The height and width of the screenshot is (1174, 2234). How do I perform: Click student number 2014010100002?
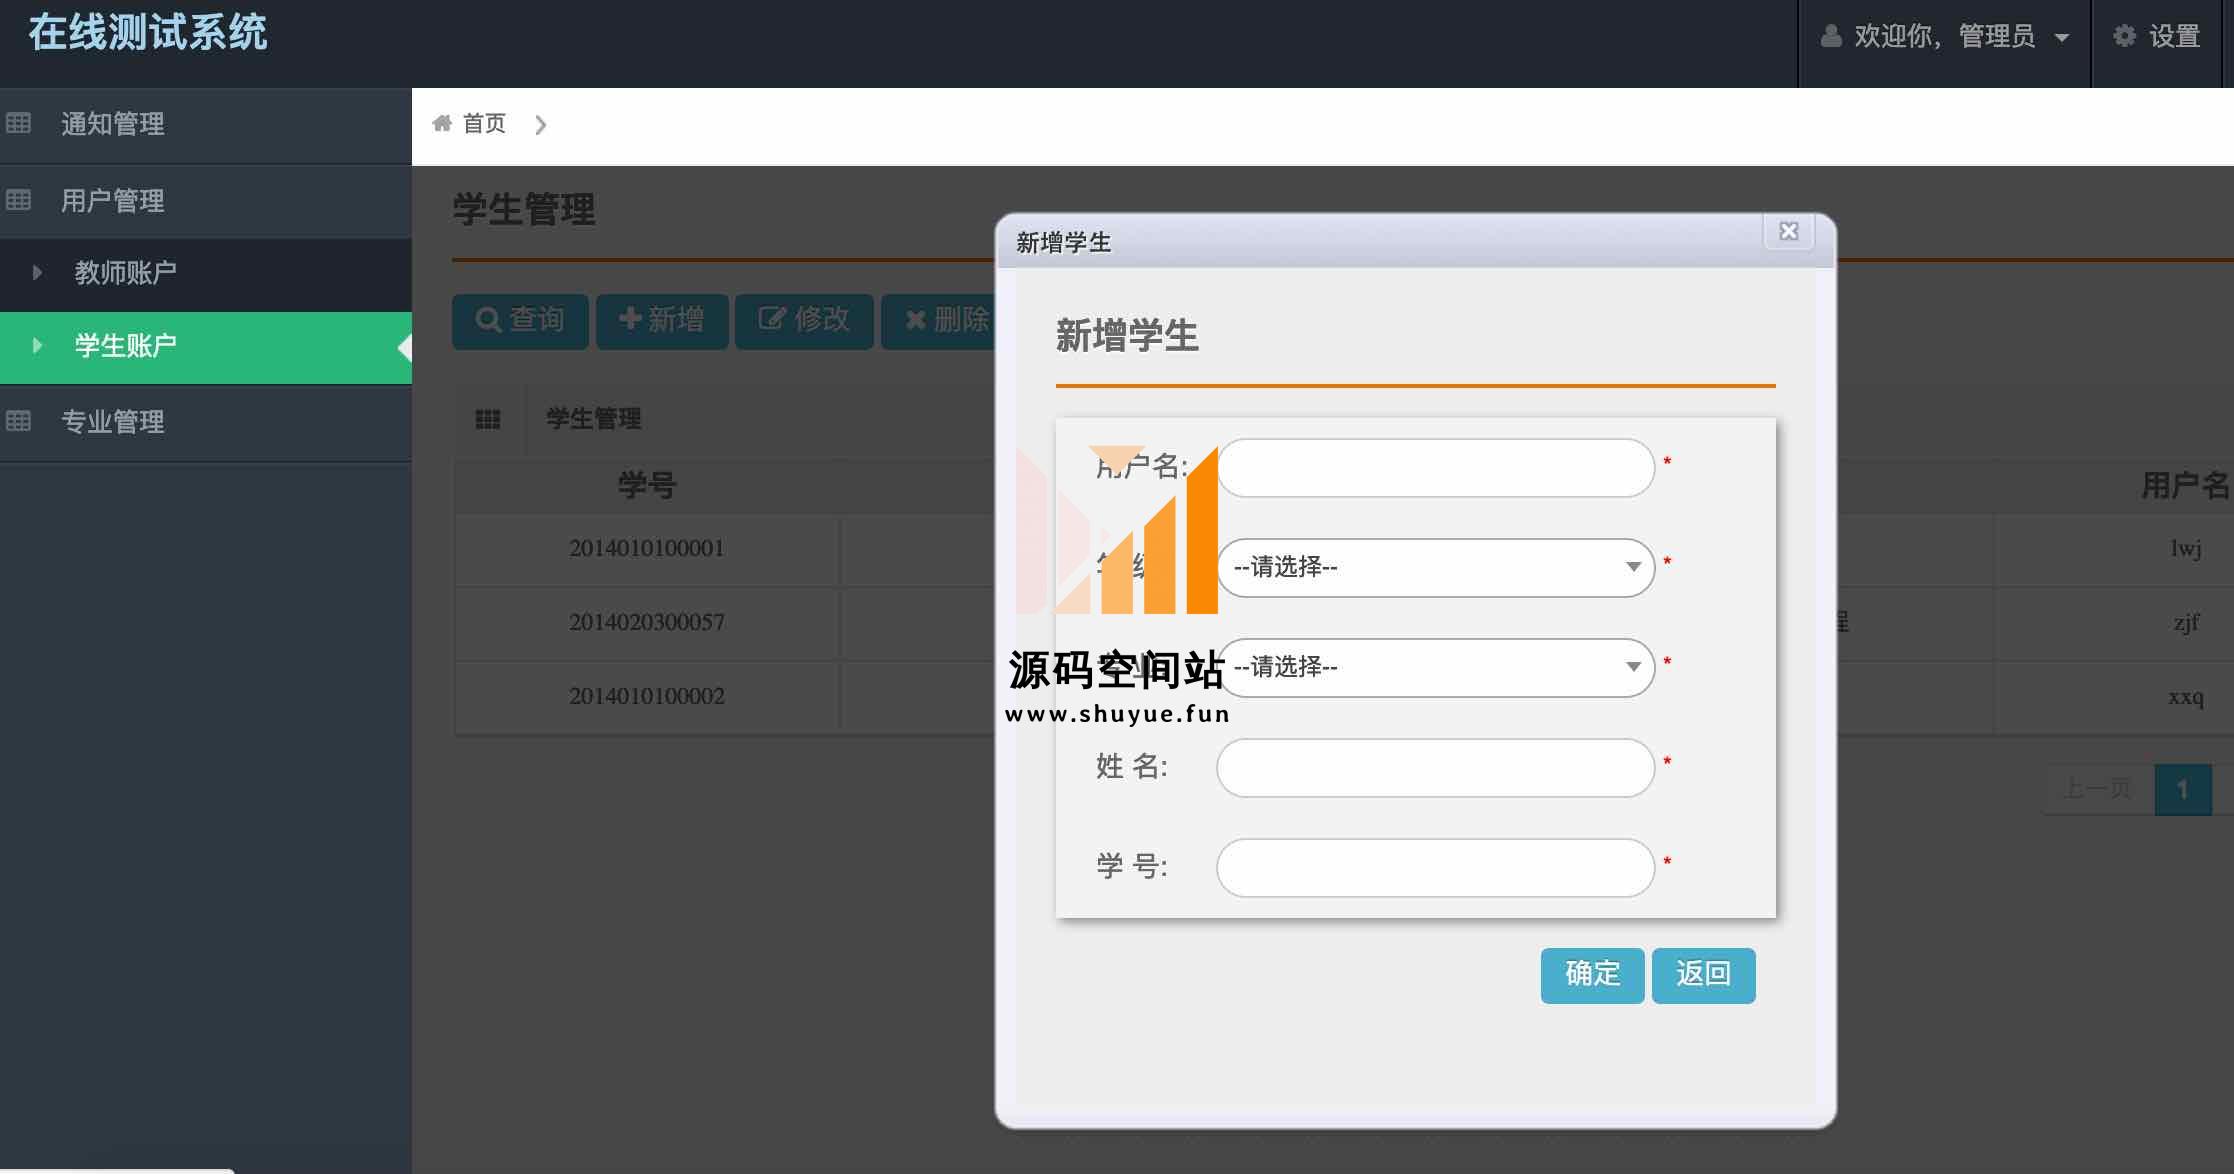pos(647,696)
